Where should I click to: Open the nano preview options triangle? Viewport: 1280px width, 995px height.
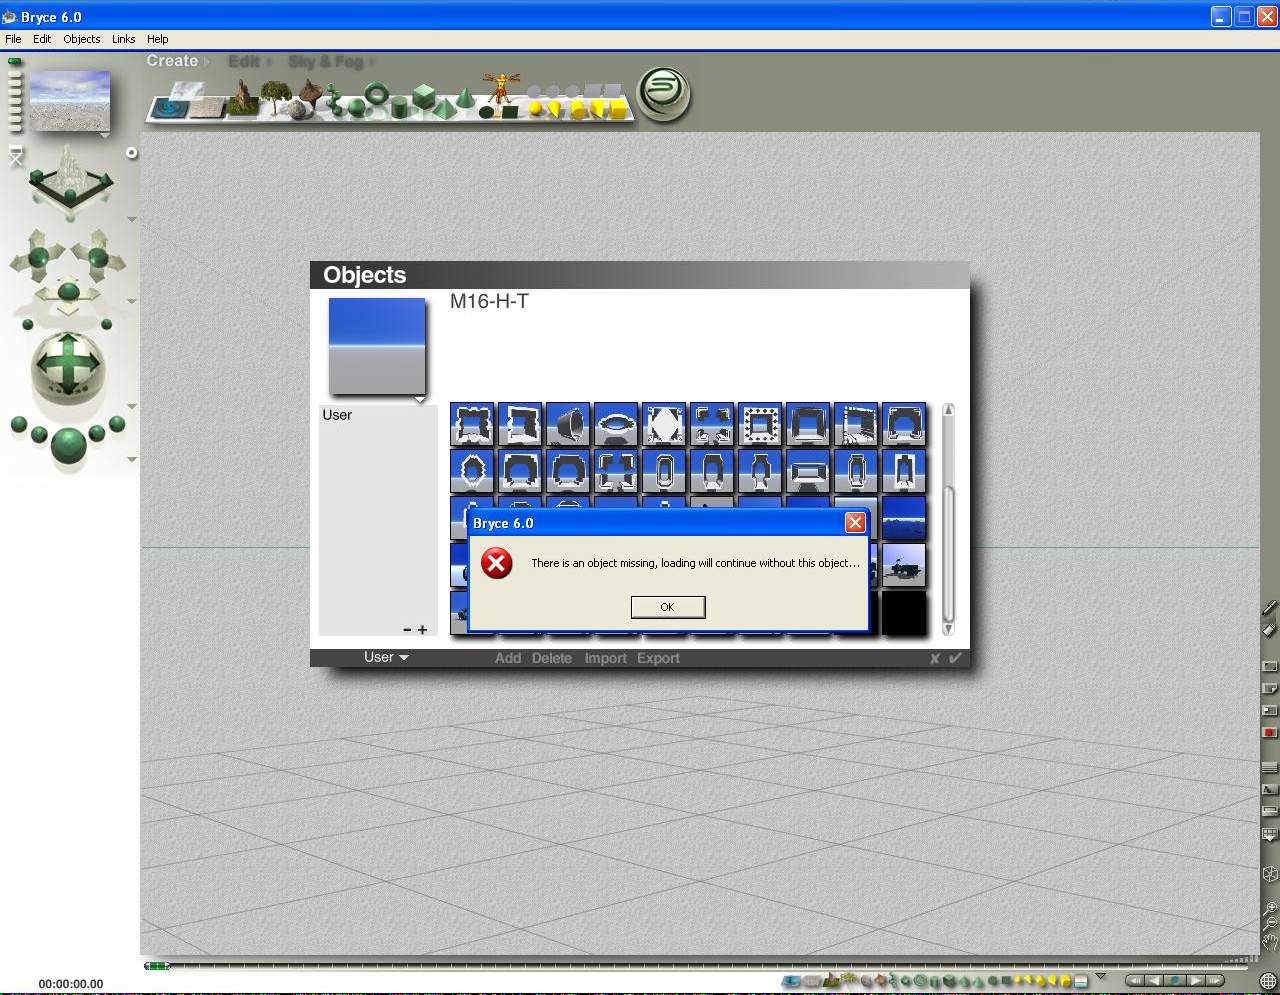pos(105,134)
